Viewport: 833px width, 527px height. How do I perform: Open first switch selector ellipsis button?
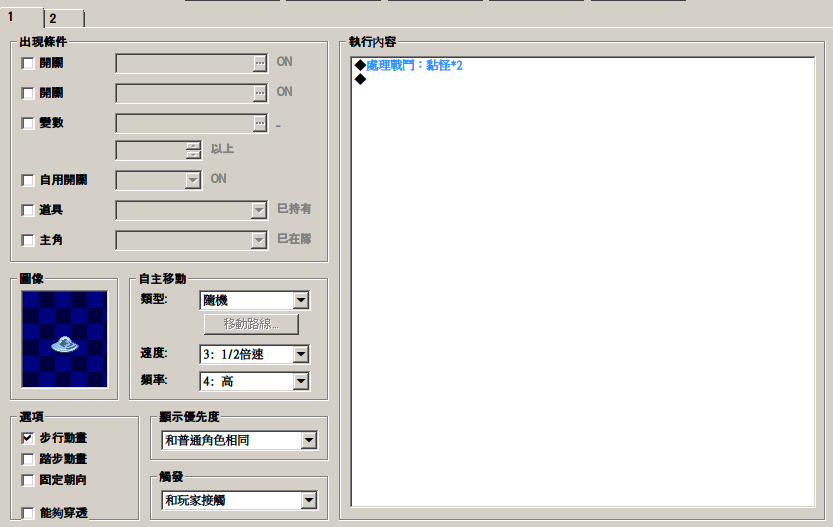(x=259, y=63)
